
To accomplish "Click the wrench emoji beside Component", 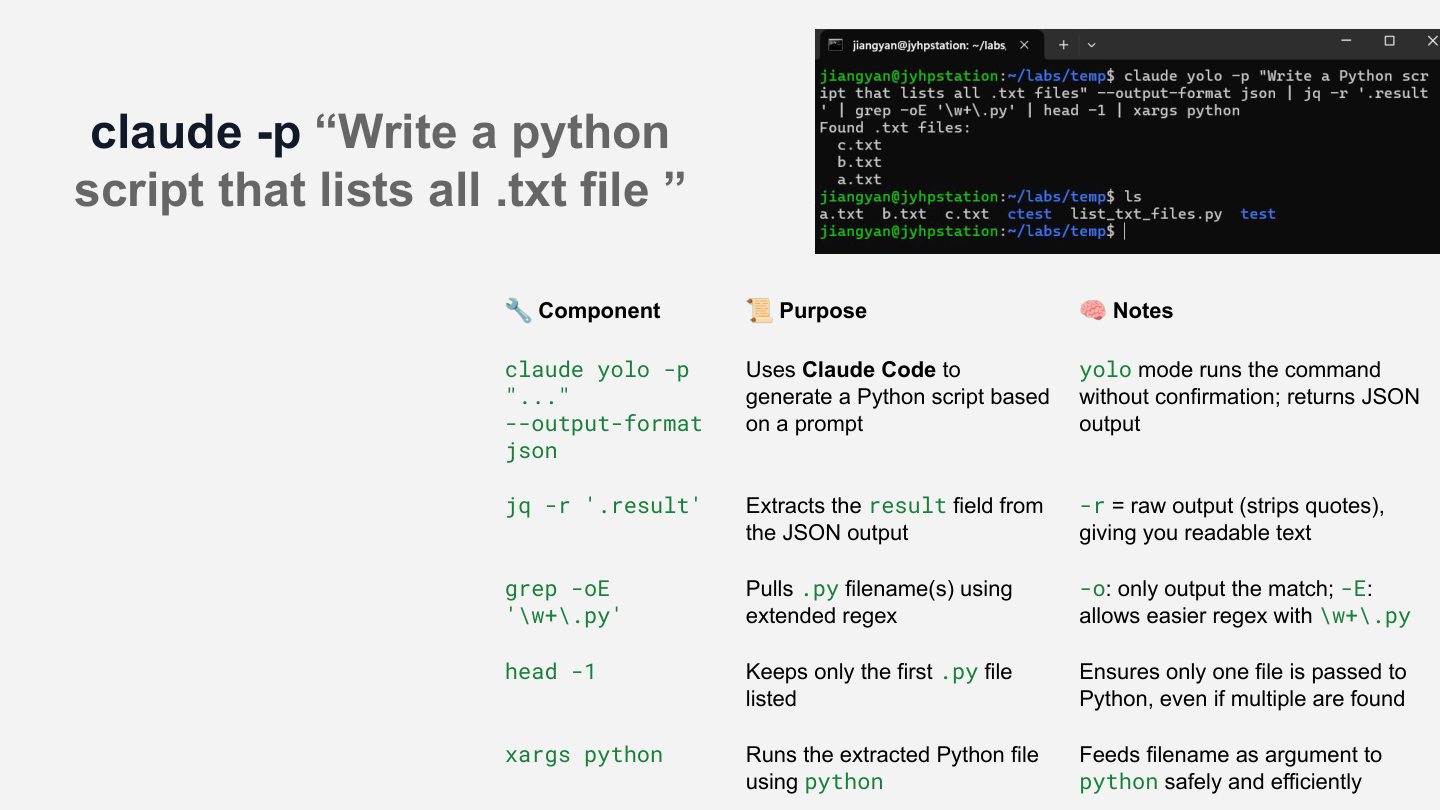I will tap(518, 310).
